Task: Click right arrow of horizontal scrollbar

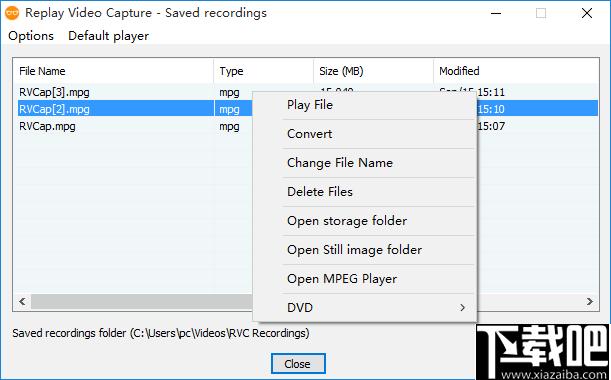Action: tap(590, 302)
